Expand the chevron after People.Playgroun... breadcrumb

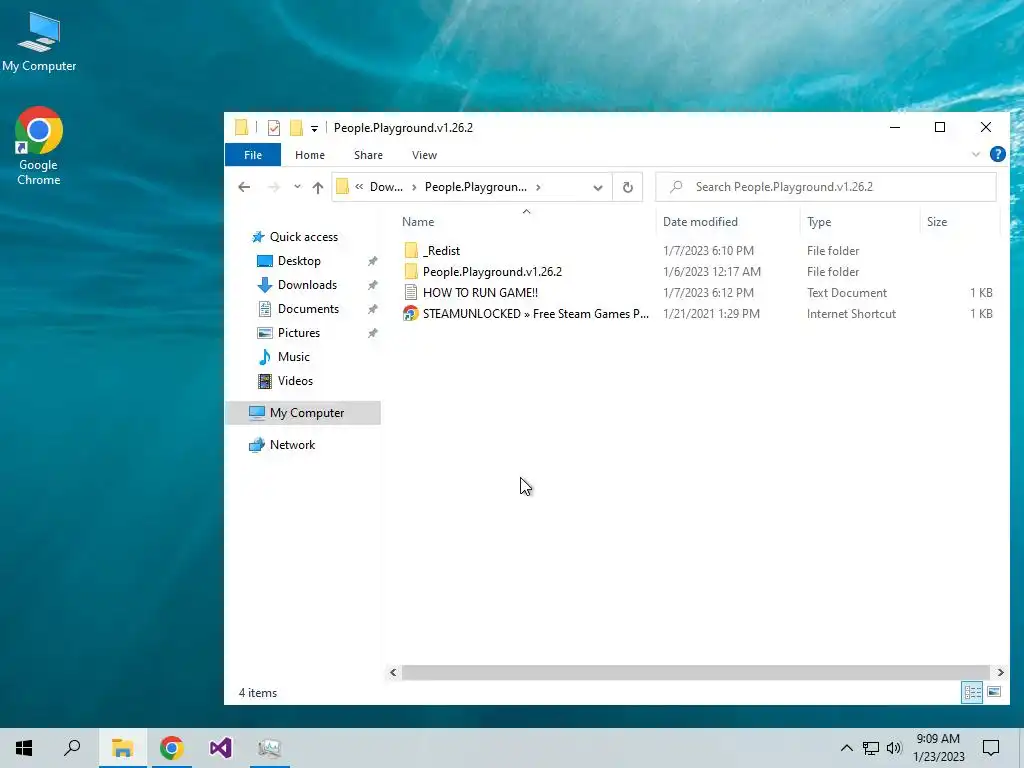[x=538, y=187]
